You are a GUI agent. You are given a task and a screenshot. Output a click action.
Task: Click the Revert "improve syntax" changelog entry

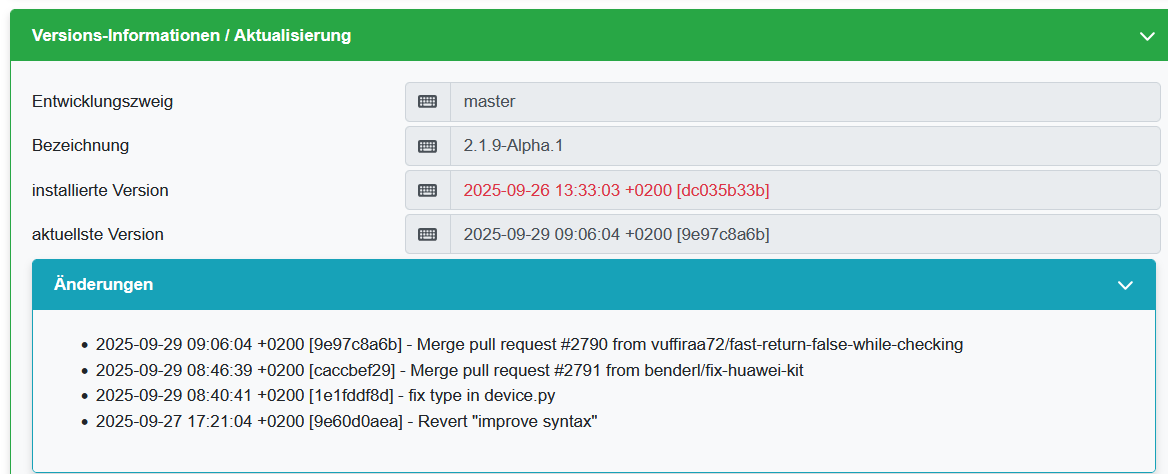click(346, 421)
